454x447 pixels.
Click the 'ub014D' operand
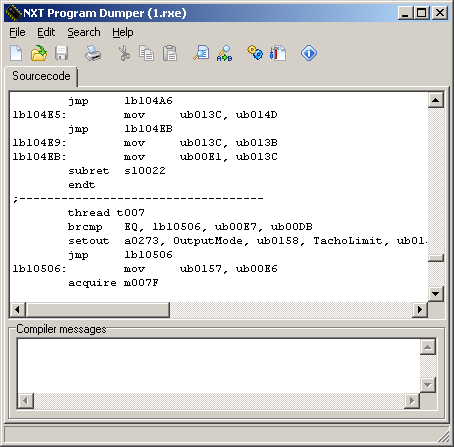click(x=257, y=115)
